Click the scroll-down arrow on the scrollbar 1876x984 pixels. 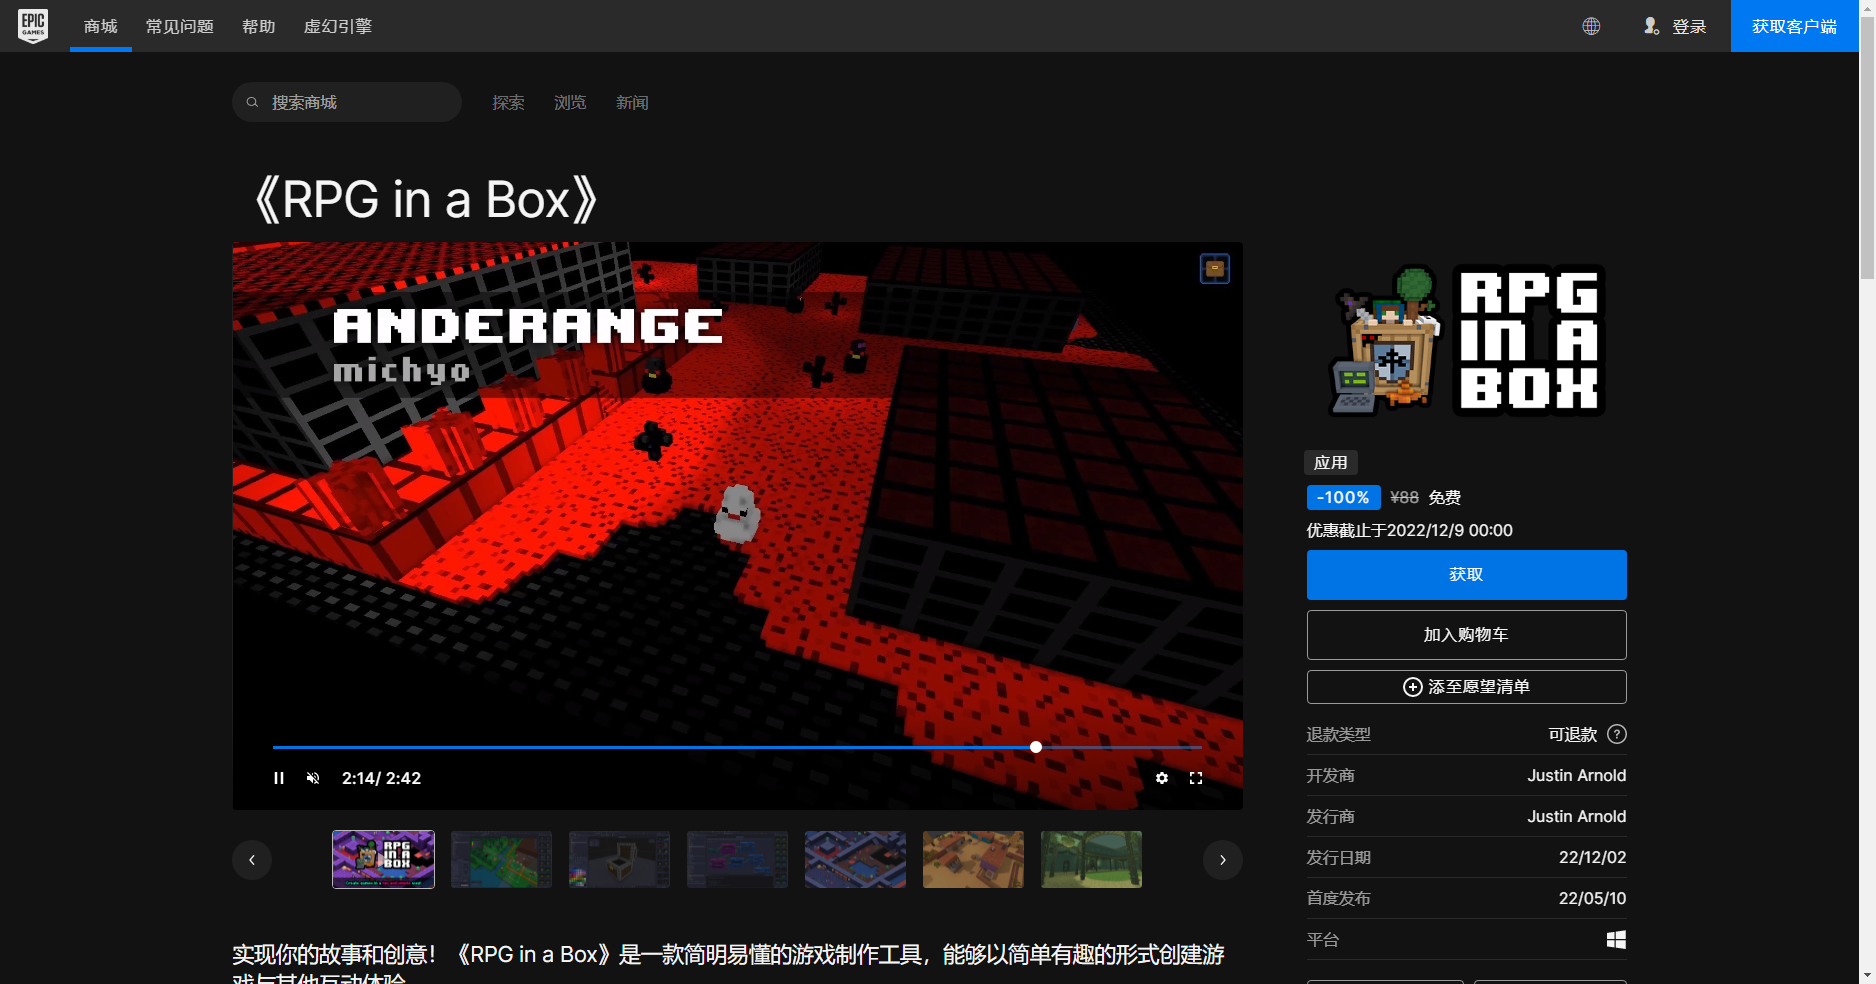tap(1868, 976)
